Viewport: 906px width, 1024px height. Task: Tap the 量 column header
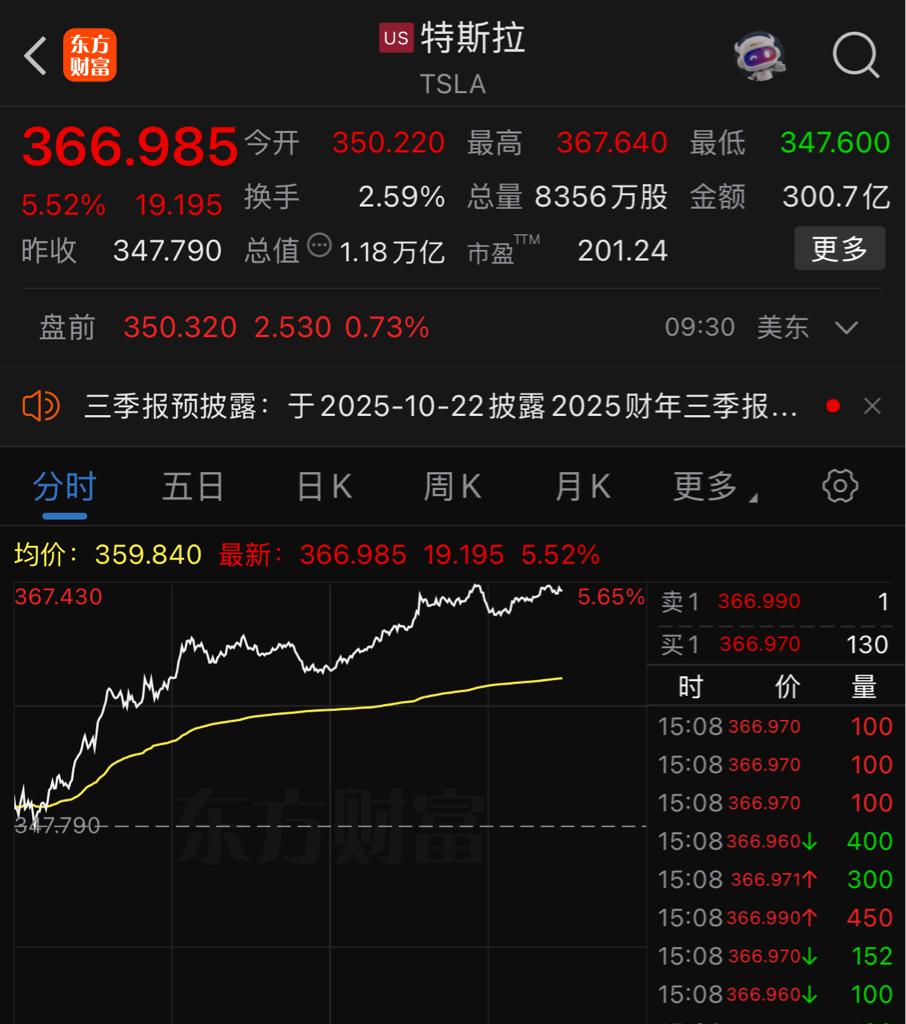coord(864,687)
